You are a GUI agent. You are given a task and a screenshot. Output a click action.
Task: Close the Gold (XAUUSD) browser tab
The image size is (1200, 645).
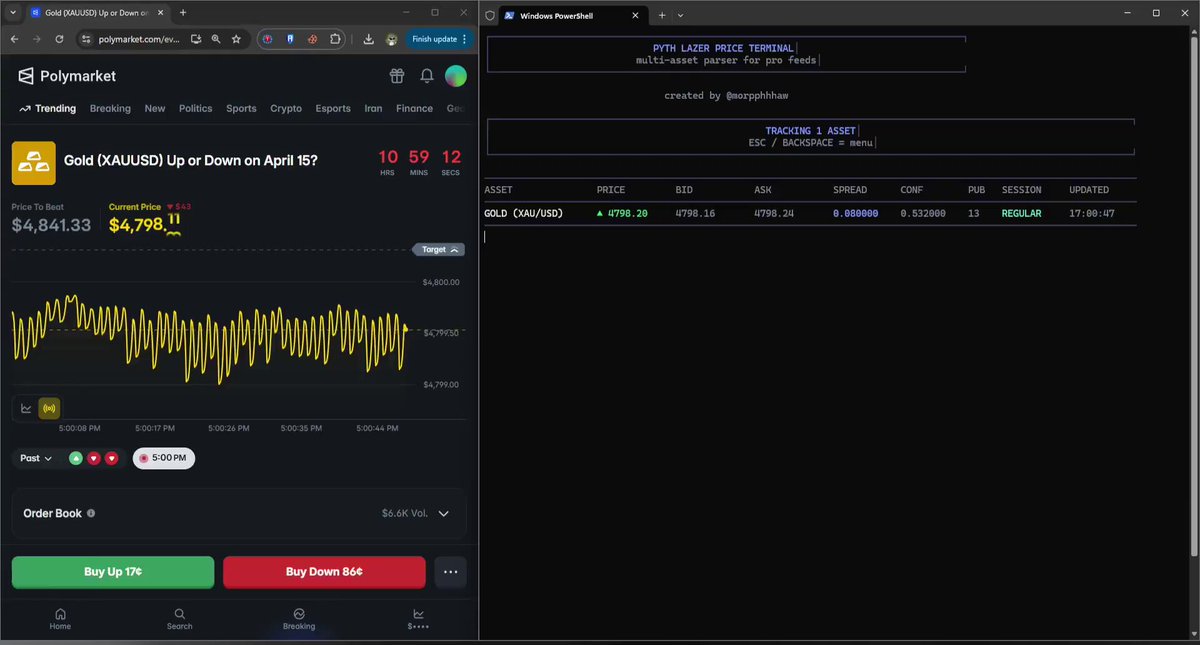[160, 13]
